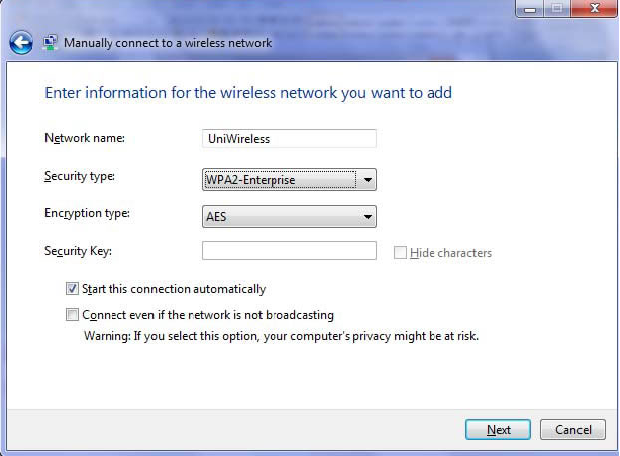Click the Manually connect to a wireless network title

pos(168,43)
